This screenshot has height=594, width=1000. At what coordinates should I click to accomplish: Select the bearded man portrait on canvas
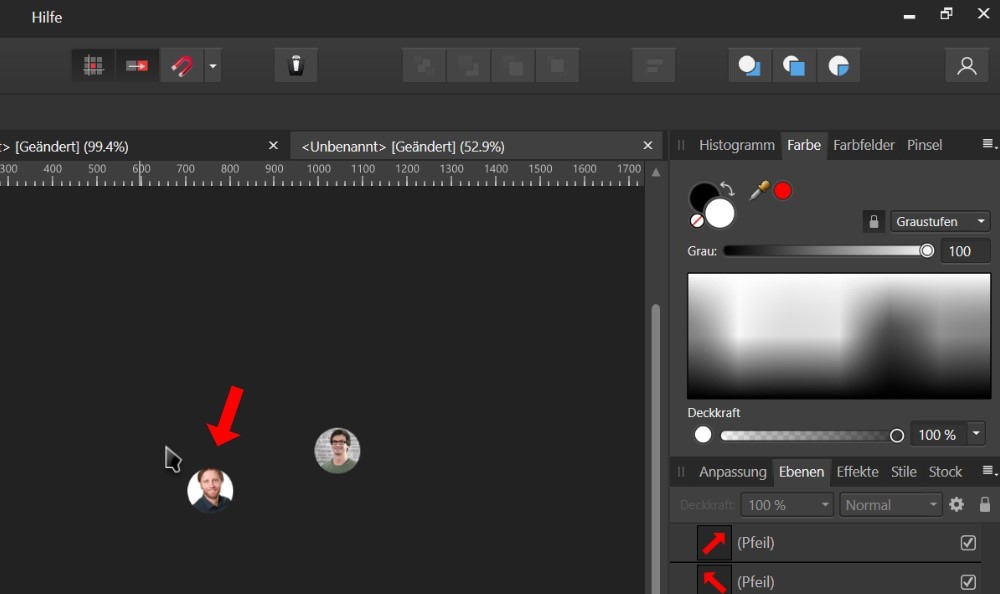coord(210,490)
